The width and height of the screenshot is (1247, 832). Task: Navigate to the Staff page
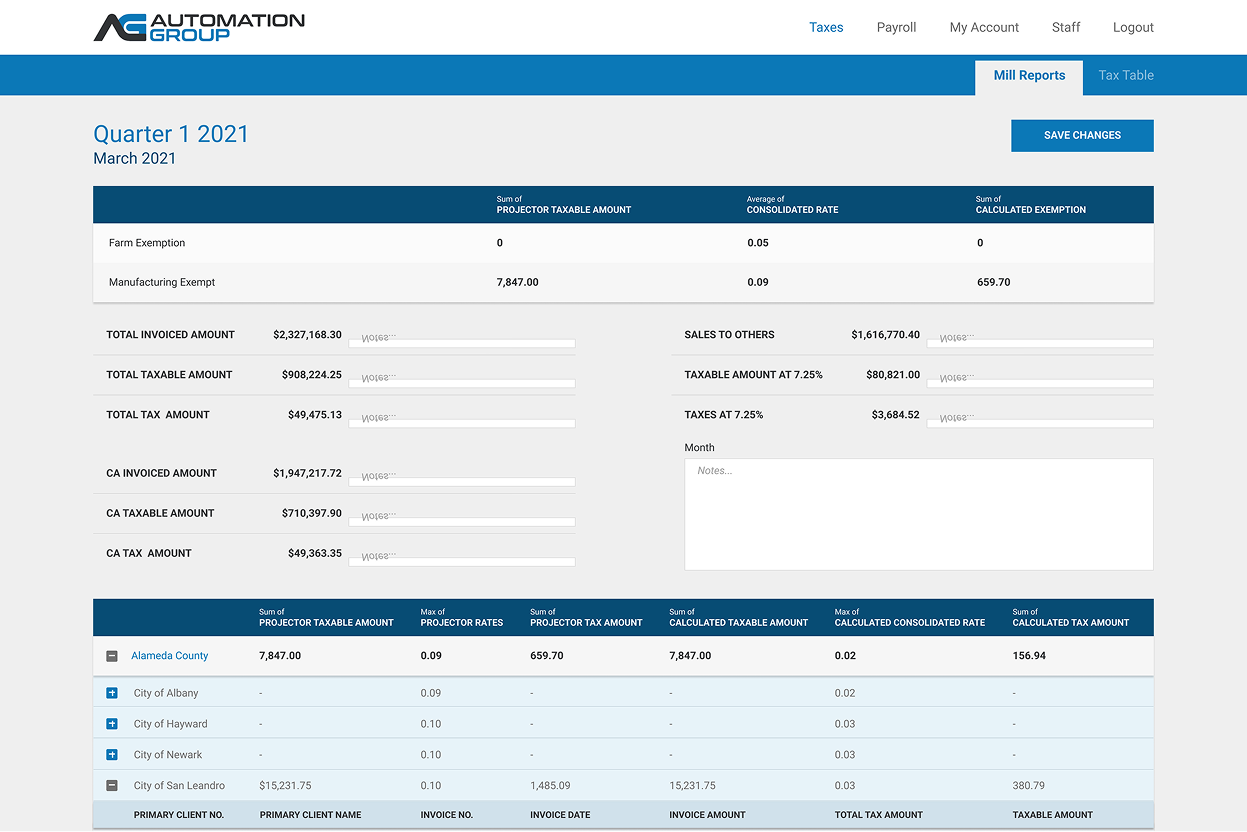[1066, 27]
